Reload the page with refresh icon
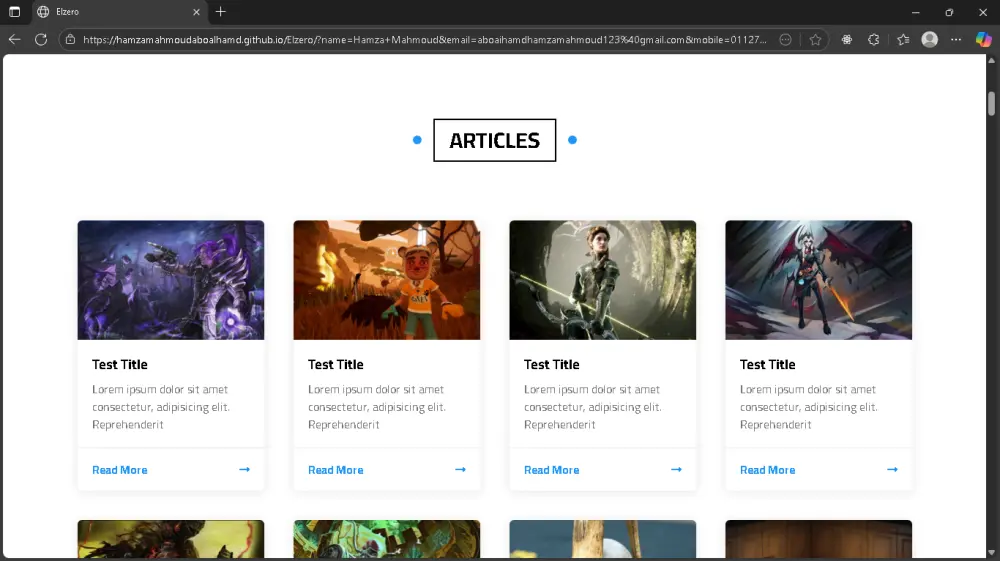This screenshot has width=1000, height=561. point(41,40)
